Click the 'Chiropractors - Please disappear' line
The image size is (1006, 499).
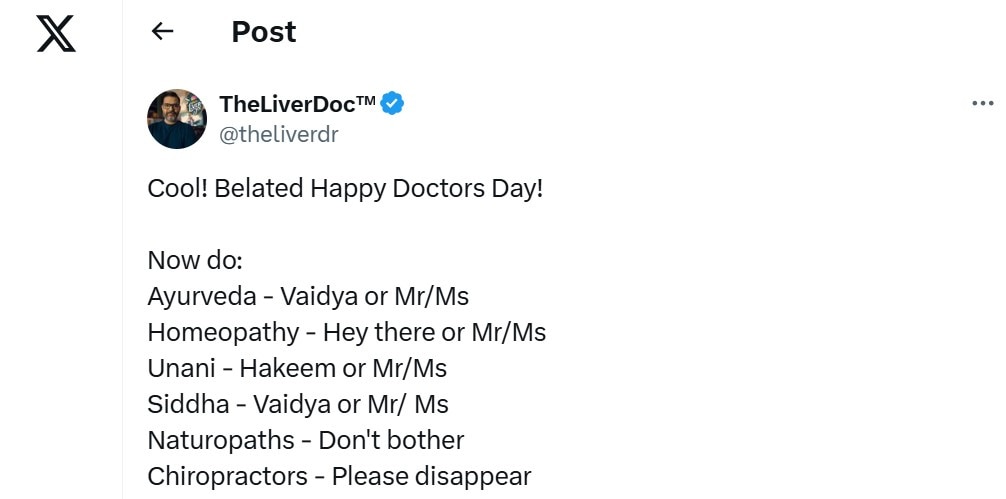coord(339,477)
